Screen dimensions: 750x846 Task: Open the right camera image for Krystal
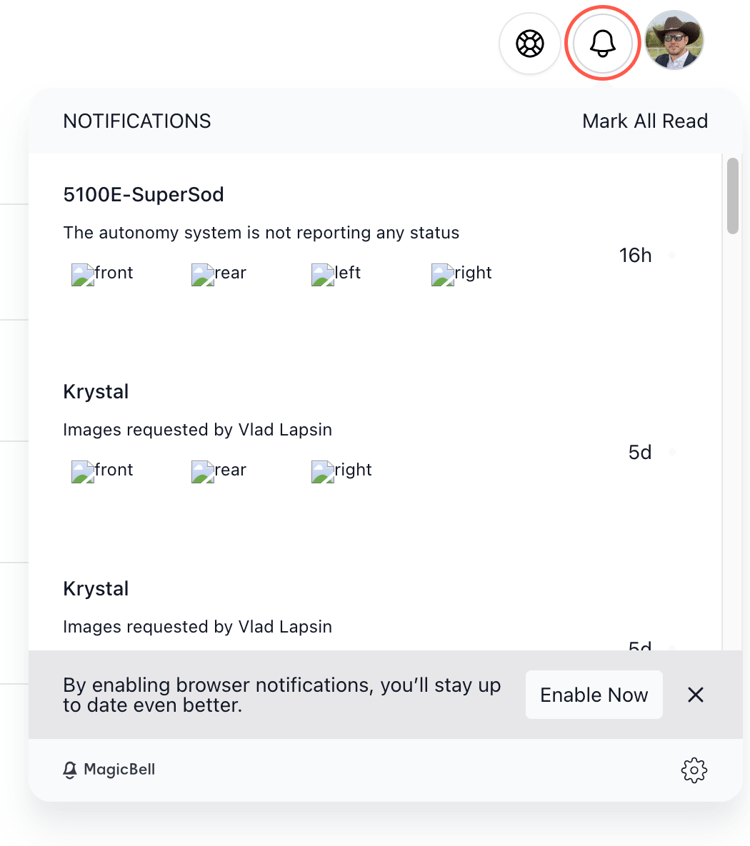340,470
